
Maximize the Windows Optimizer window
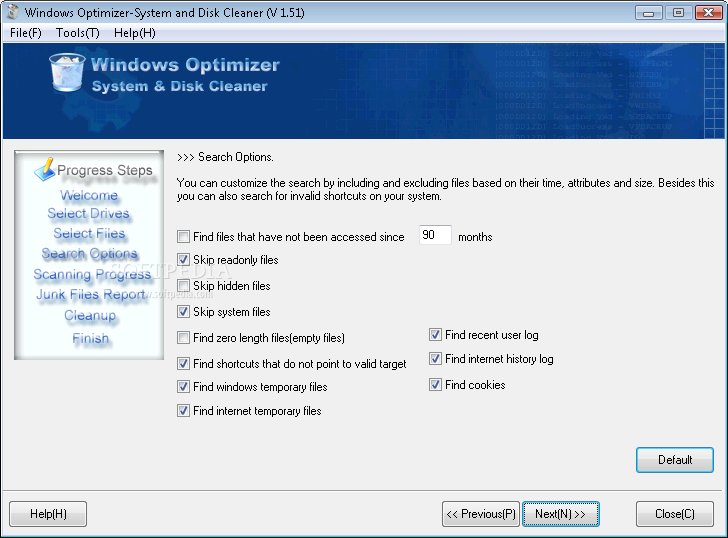coord(678,13)
